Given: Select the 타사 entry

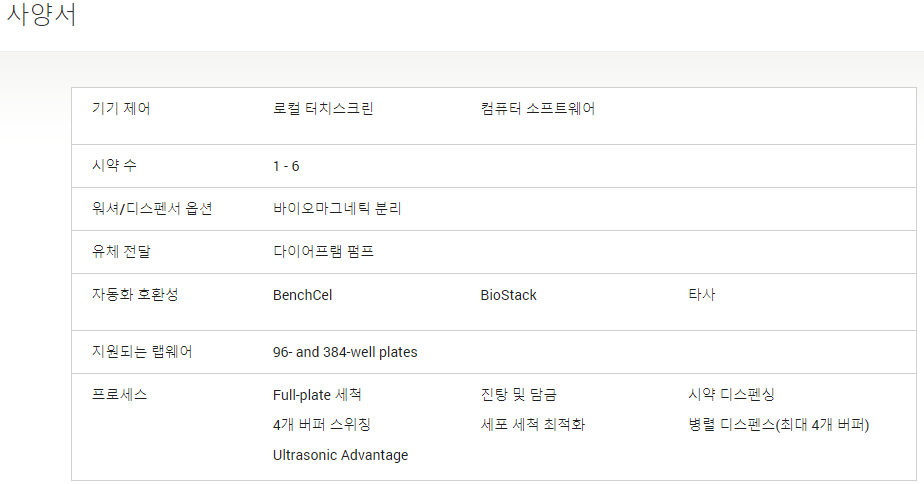Looking at the screenshot, I should coord(701,294).
